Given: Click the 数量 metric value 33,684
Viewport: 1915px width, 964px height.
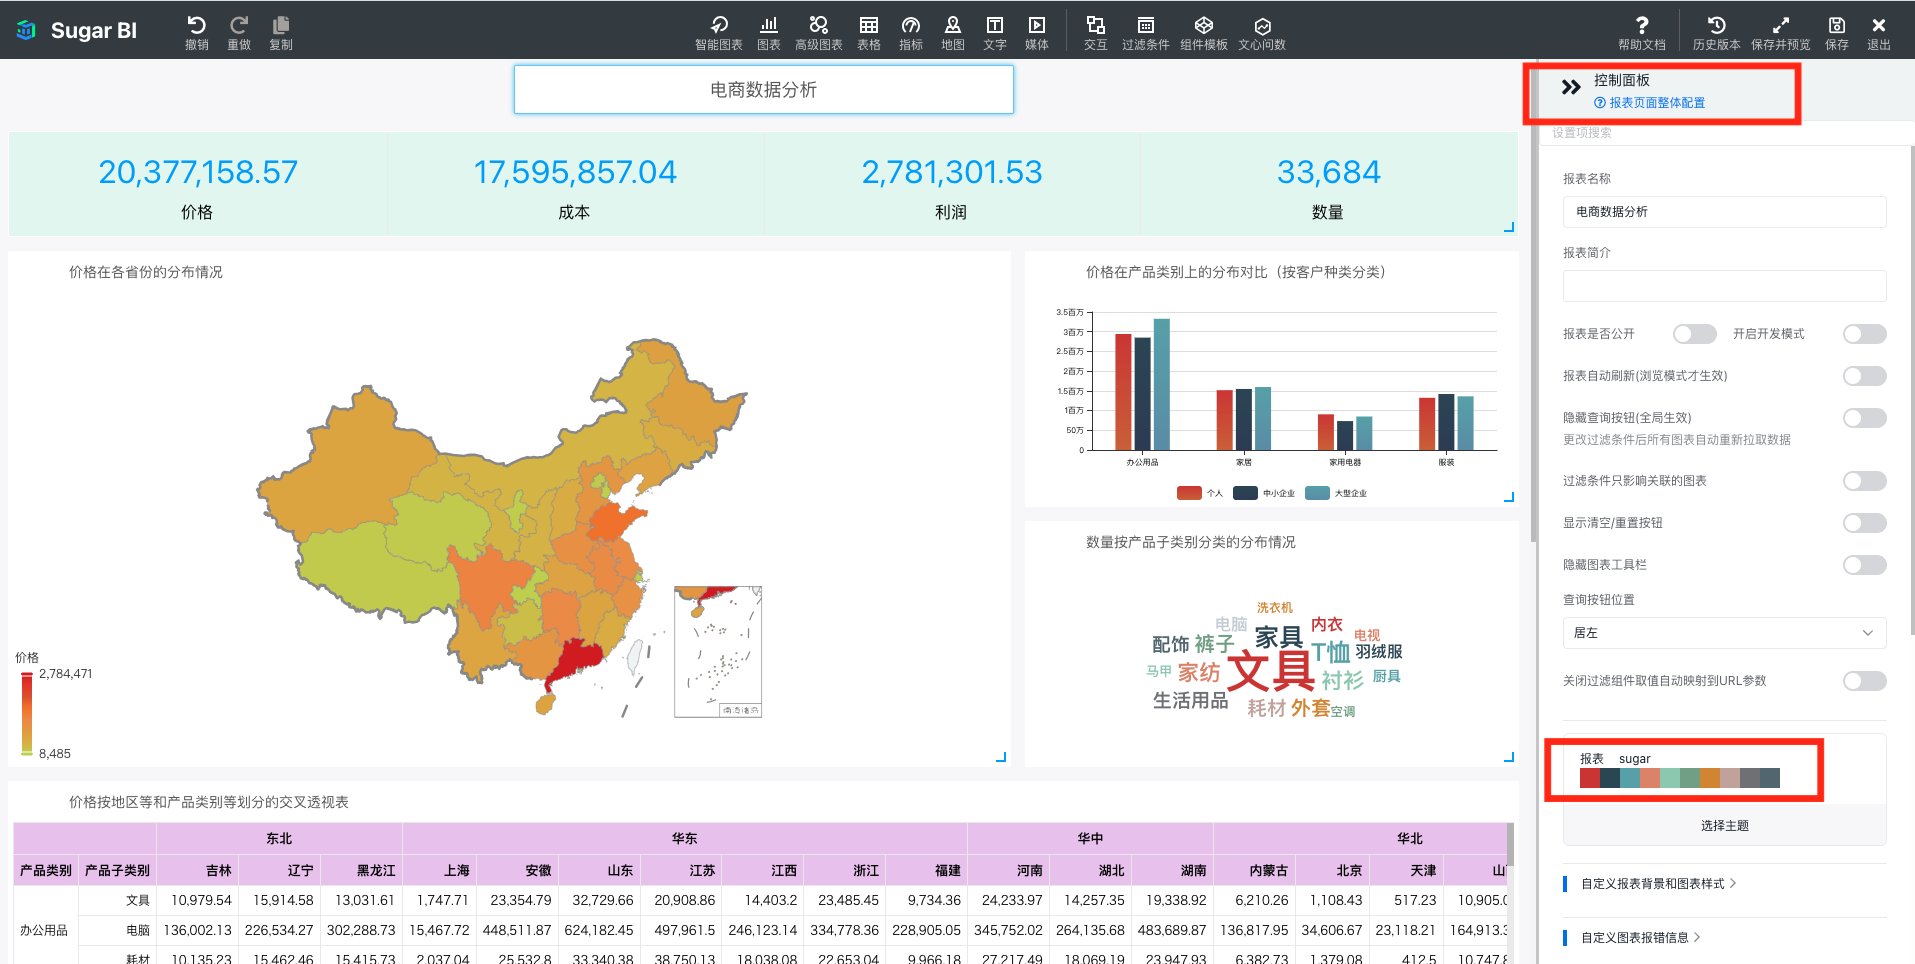Looking at the screenshot, I should coord(1329,173).
